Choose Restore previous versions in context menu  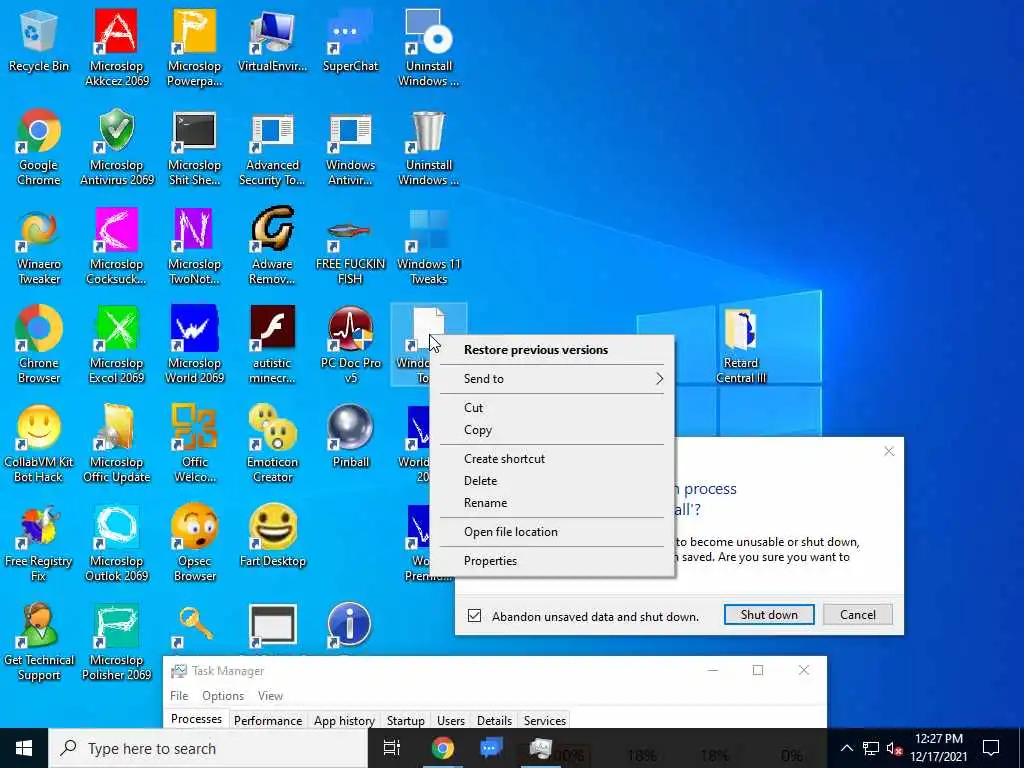[x=552, y=350]
